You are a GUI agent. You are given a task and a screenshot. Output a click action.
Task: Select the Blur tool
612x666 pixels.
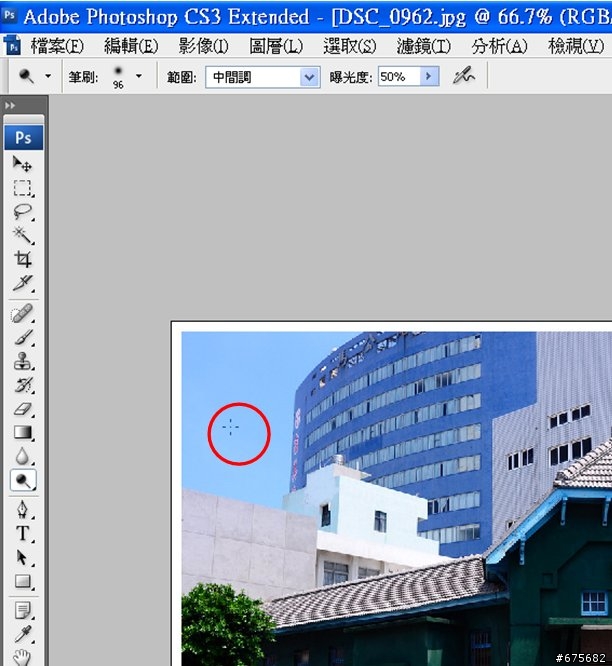point(22,456)
